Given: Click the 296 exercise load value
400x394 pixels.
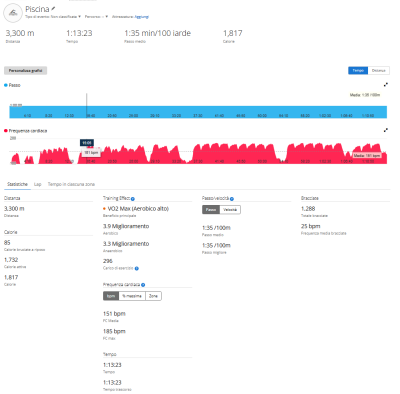Looking at the screenshot, I should coord(108,261).
